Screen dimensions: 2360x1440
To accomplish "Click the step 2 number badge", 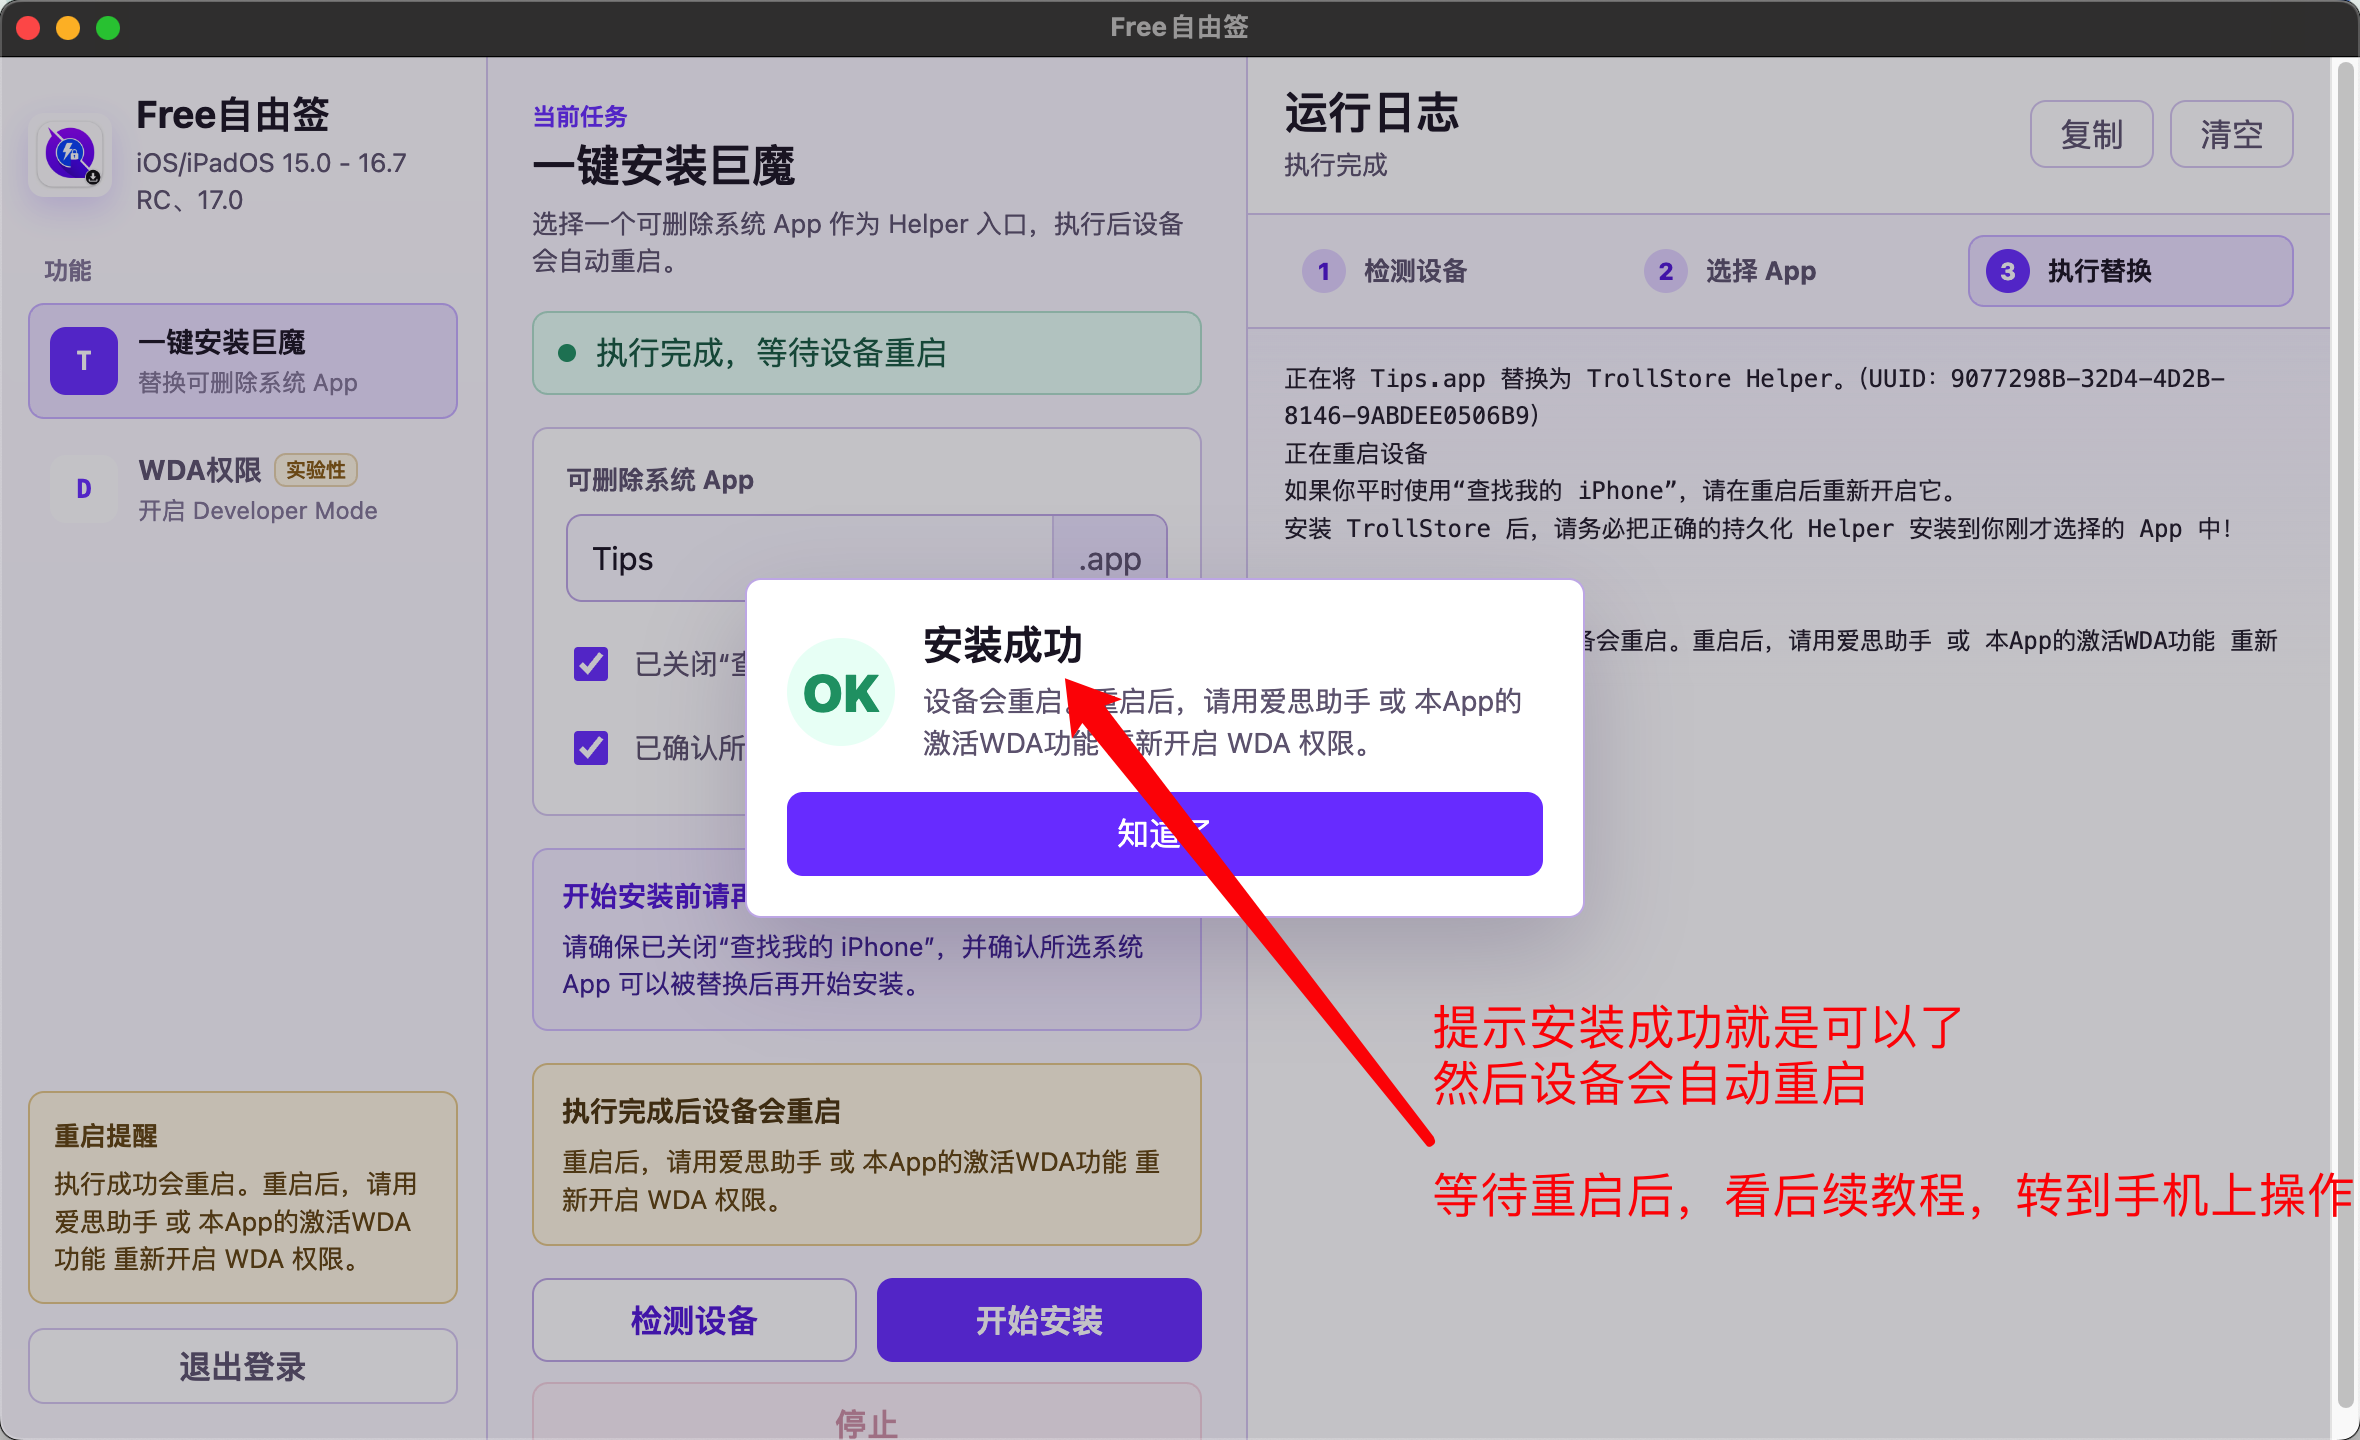I will (1665, 271).
